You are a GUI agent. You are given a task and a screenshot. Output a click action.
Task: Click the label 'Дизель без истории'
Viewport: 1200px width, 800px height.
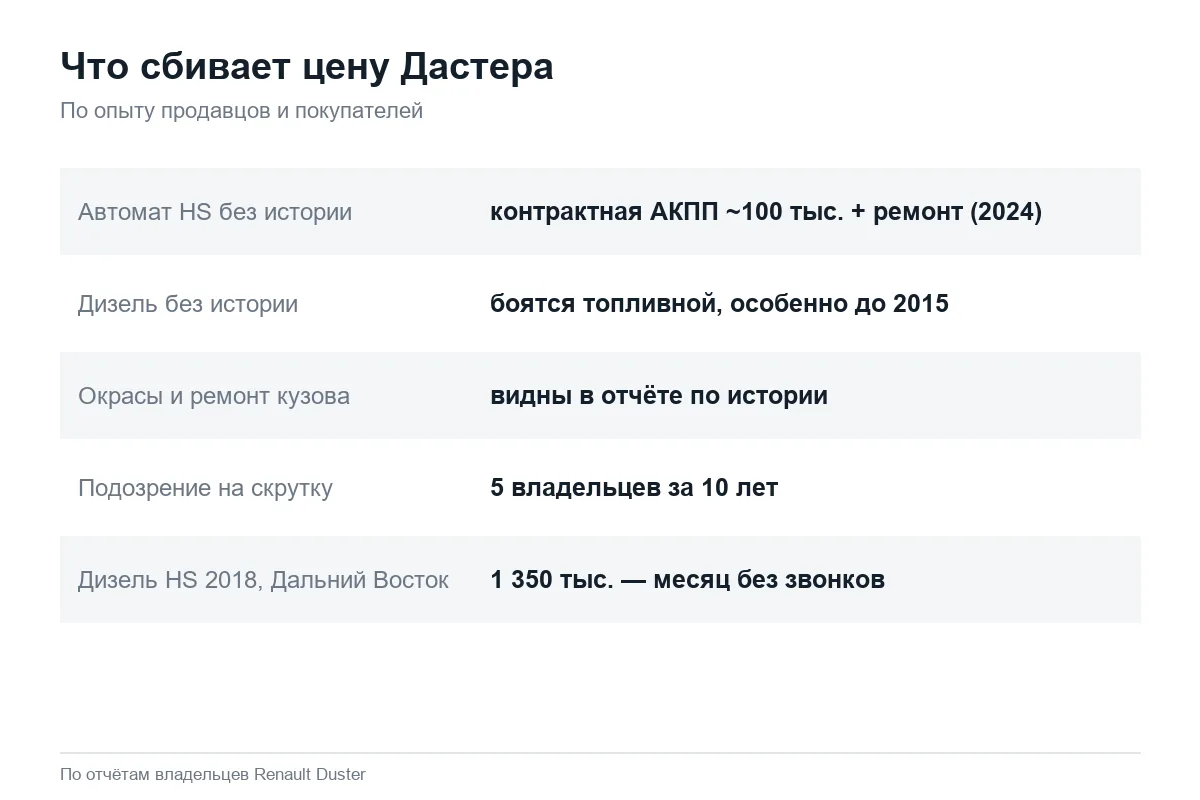pos(188,304)
